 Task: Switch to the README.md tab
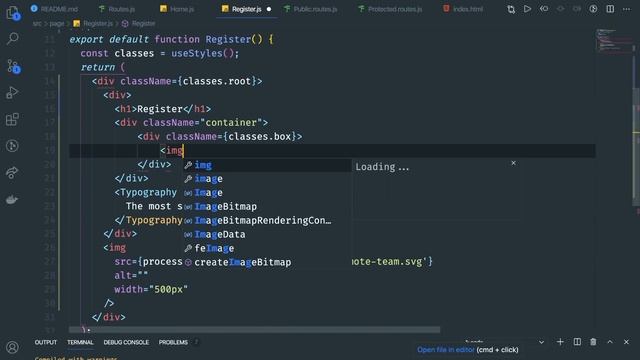point(54,9)
